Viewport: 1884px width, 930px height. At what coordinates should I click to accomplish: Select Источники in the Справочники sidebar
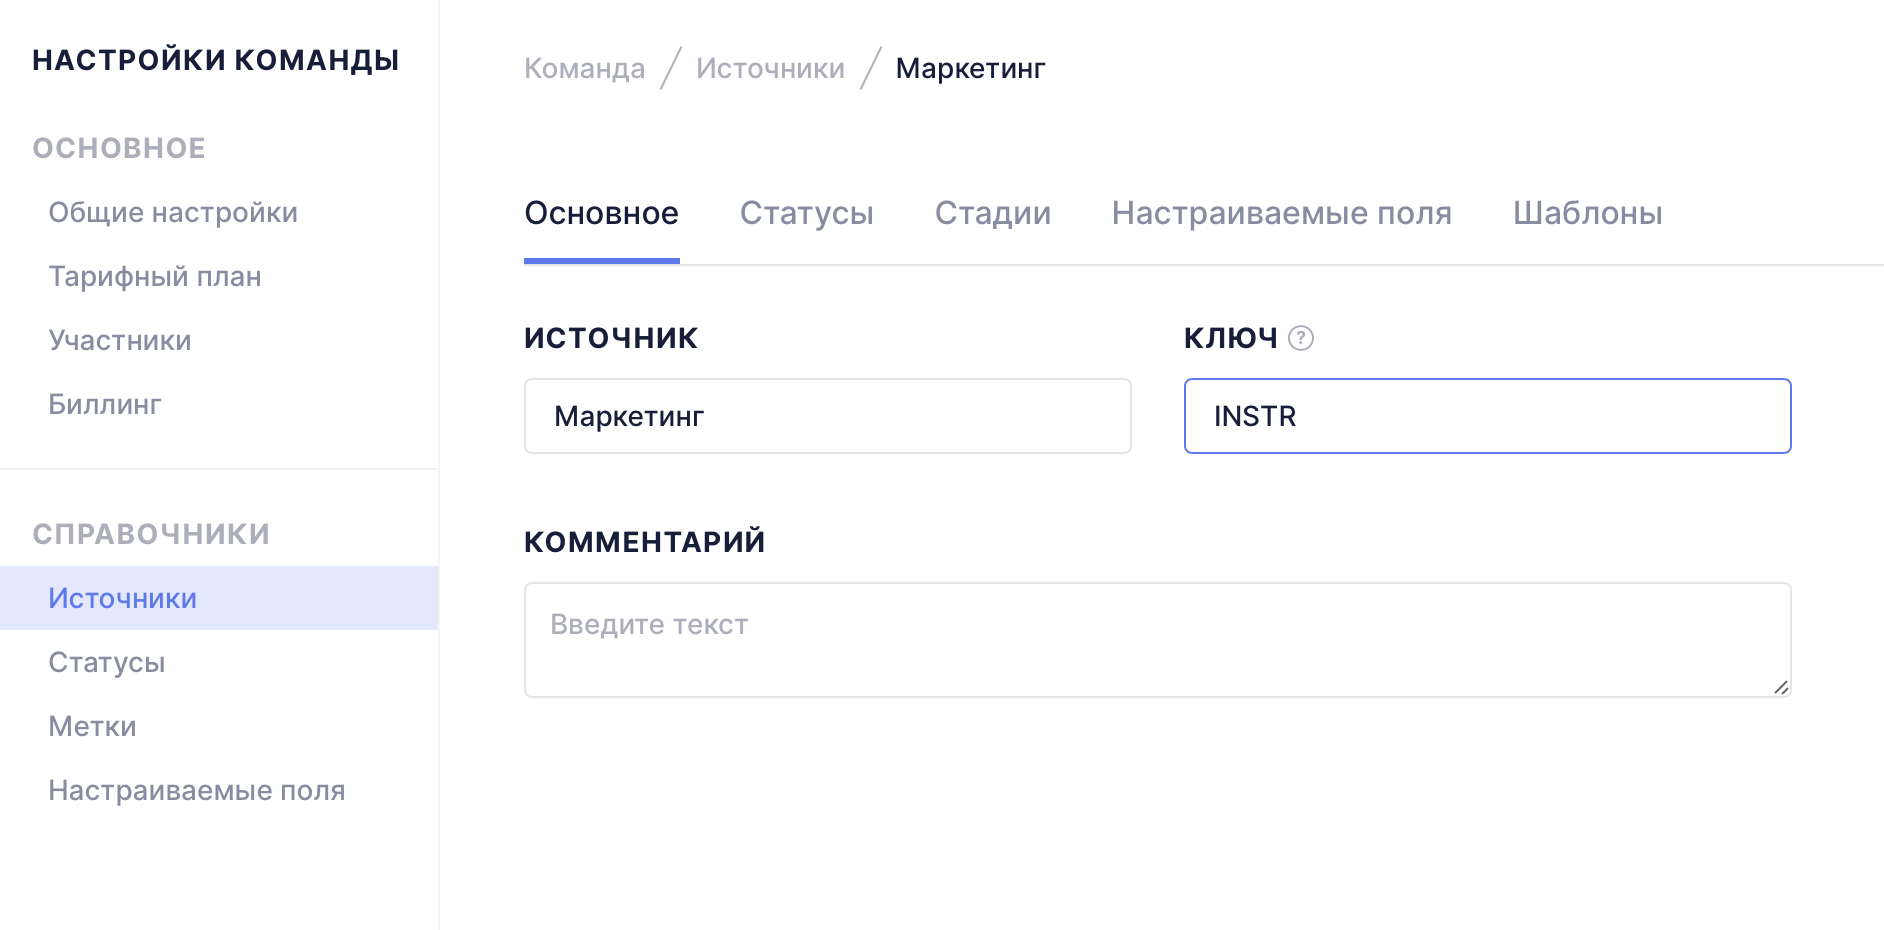123,598
